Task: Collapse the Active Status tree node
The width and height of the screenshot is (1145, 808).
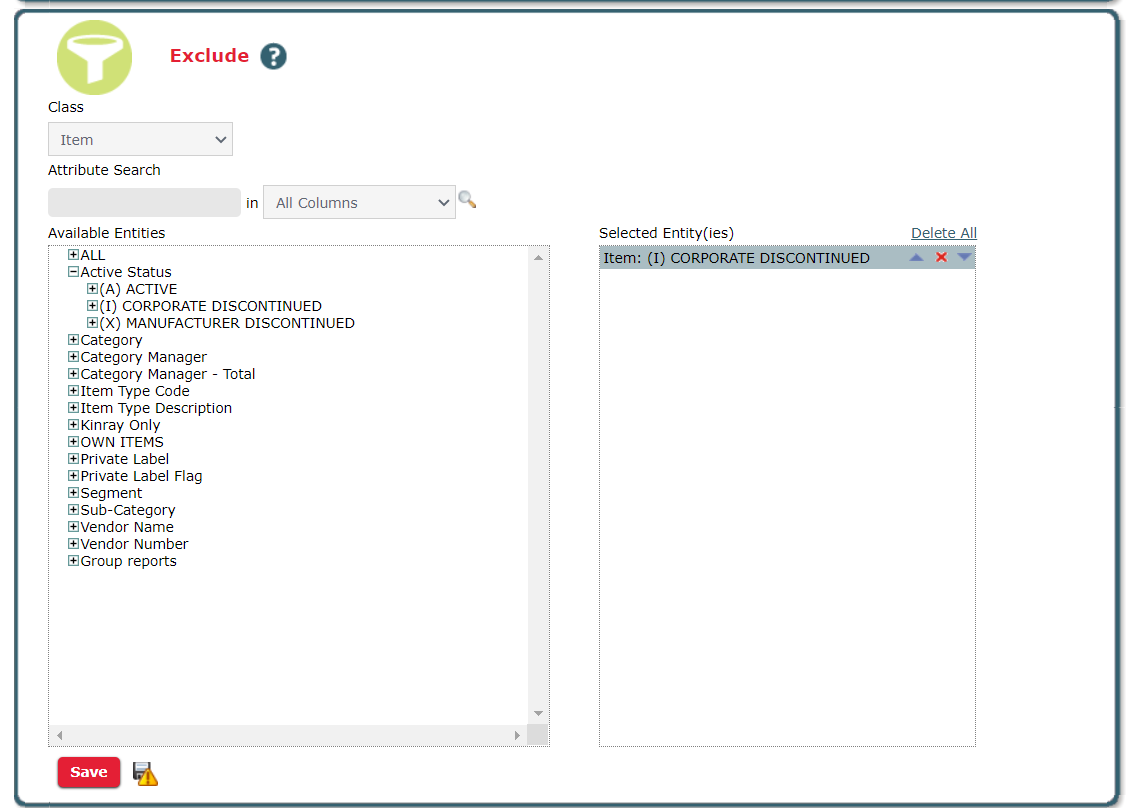Action: tap(73, 272)
